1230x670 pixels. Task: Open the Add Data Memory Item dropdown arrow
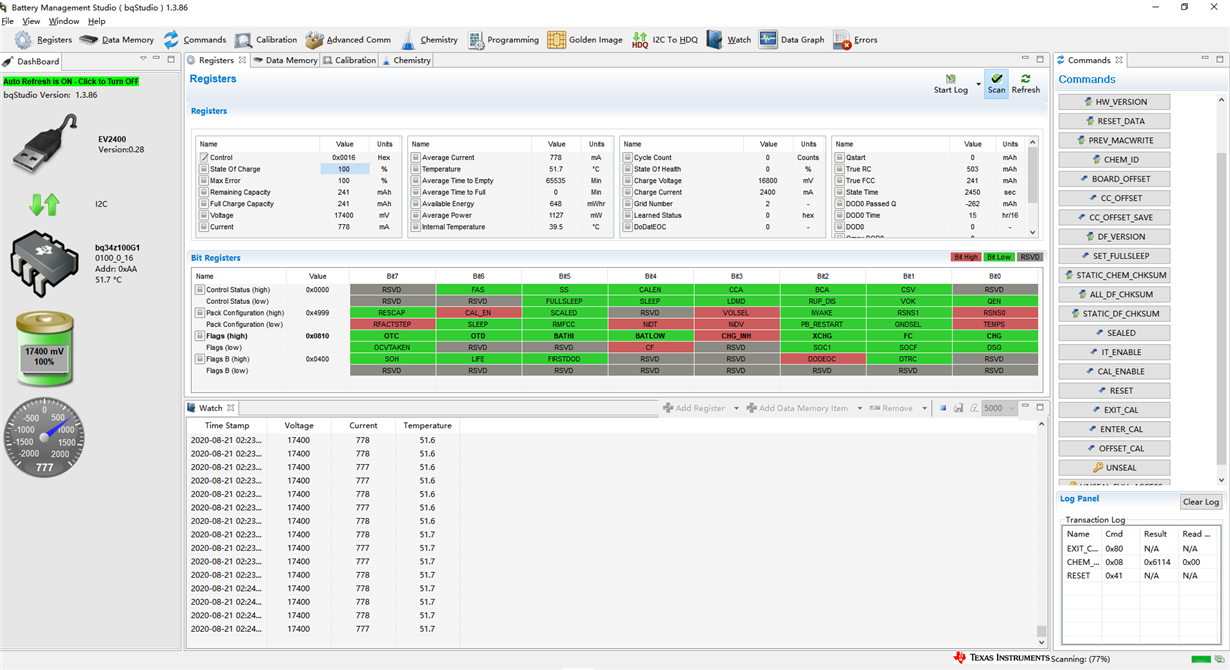pyautogui.click(x=859, y=408)
